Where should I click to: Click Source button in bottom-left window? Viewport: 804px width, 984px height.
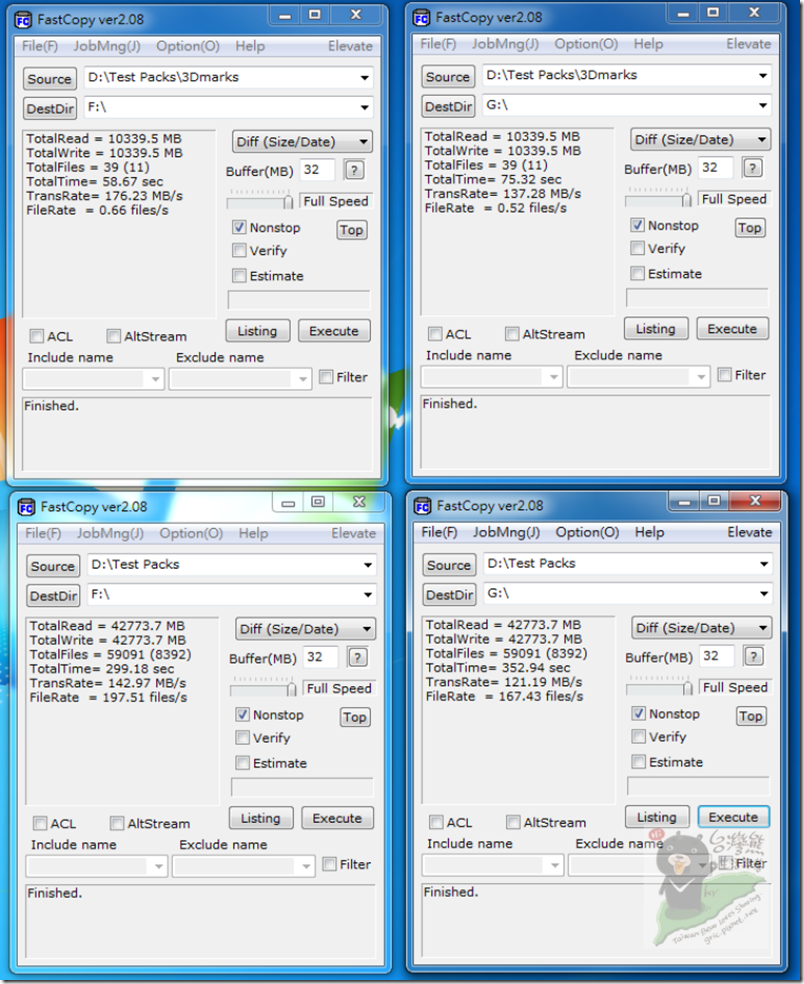pos(53,566)
